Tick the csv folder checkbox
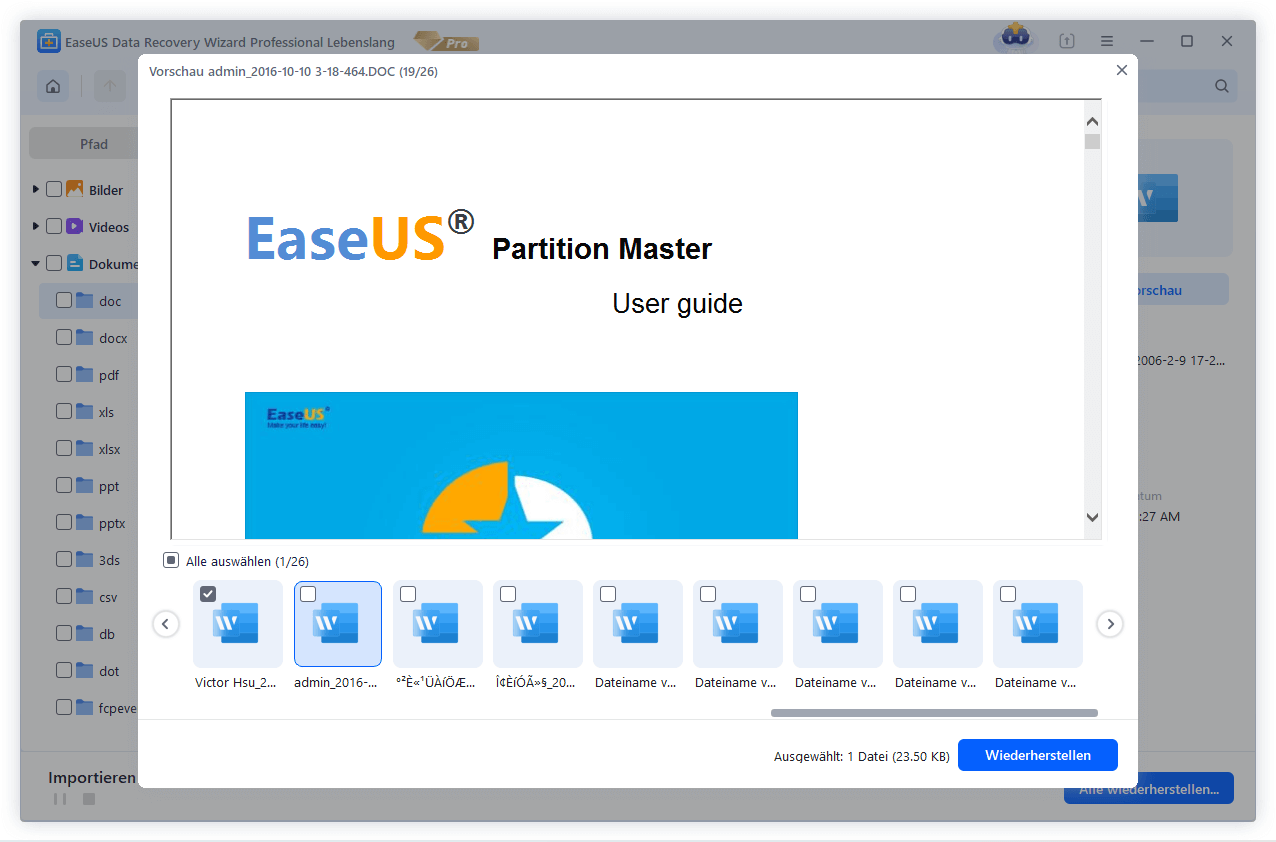 [64, 596]
